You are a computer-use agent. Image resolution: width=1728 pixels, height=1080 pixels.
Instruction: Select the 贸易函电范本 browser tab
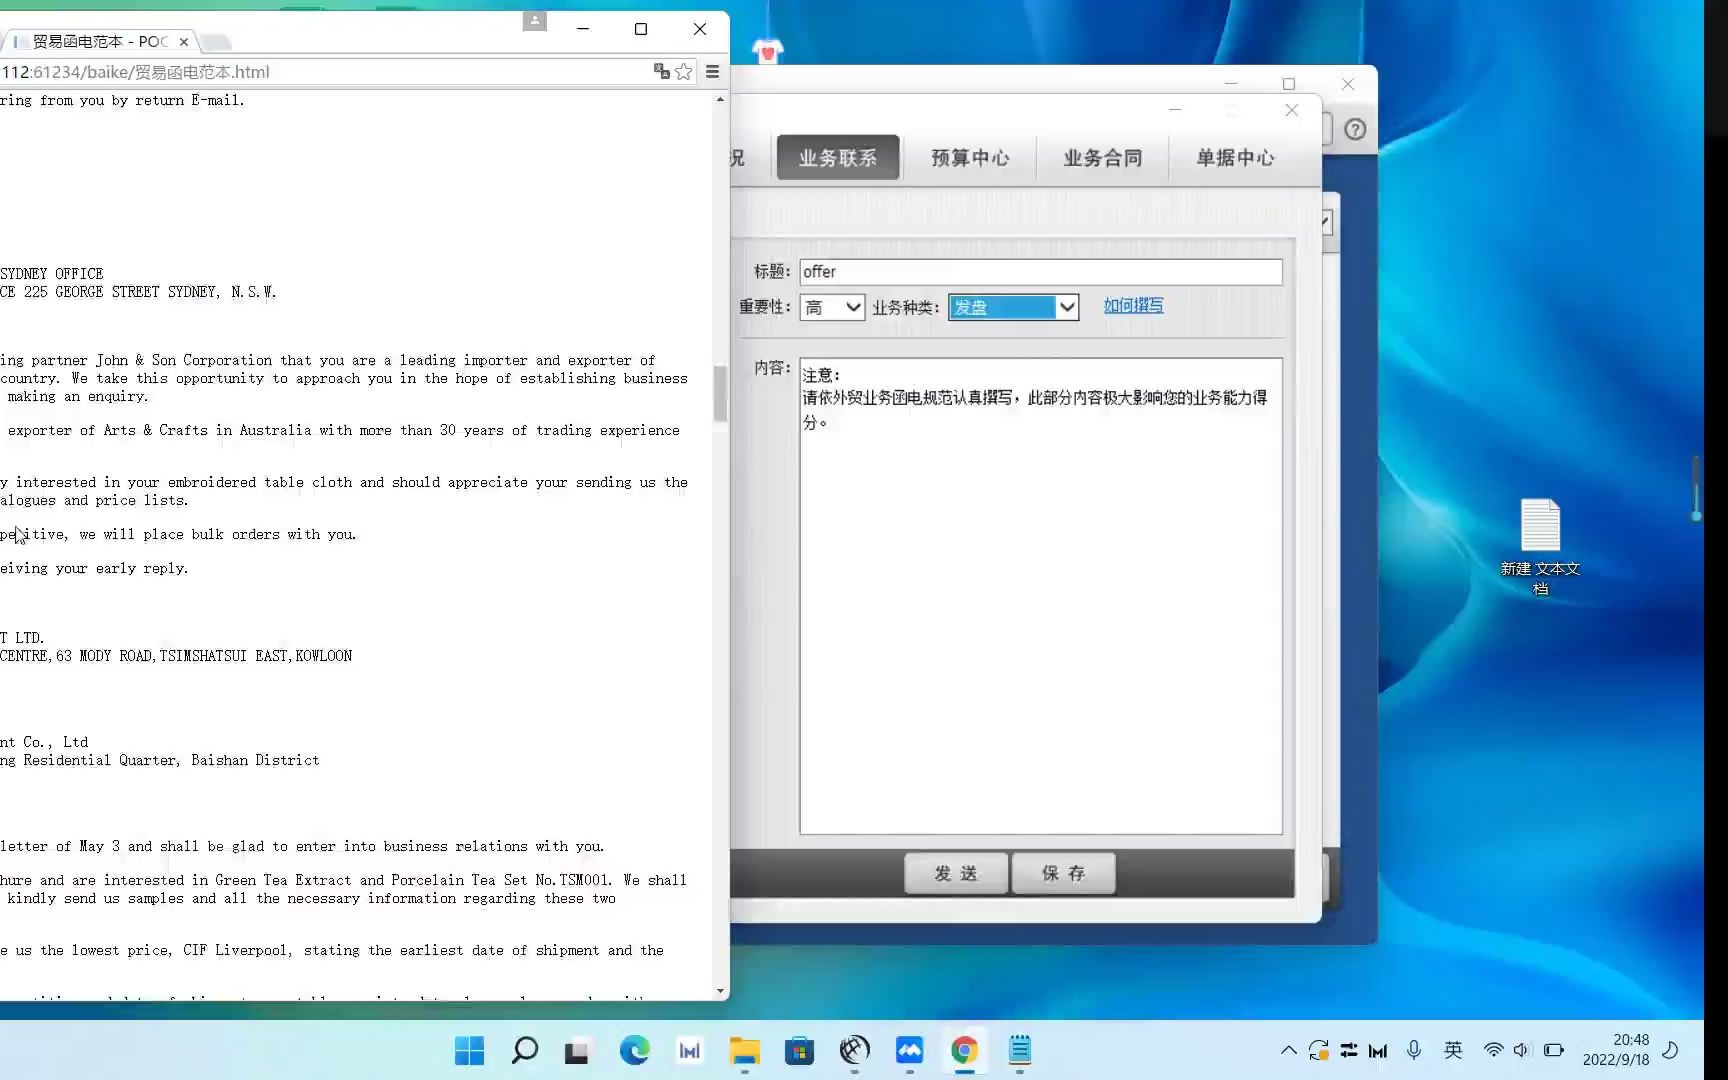99,42
